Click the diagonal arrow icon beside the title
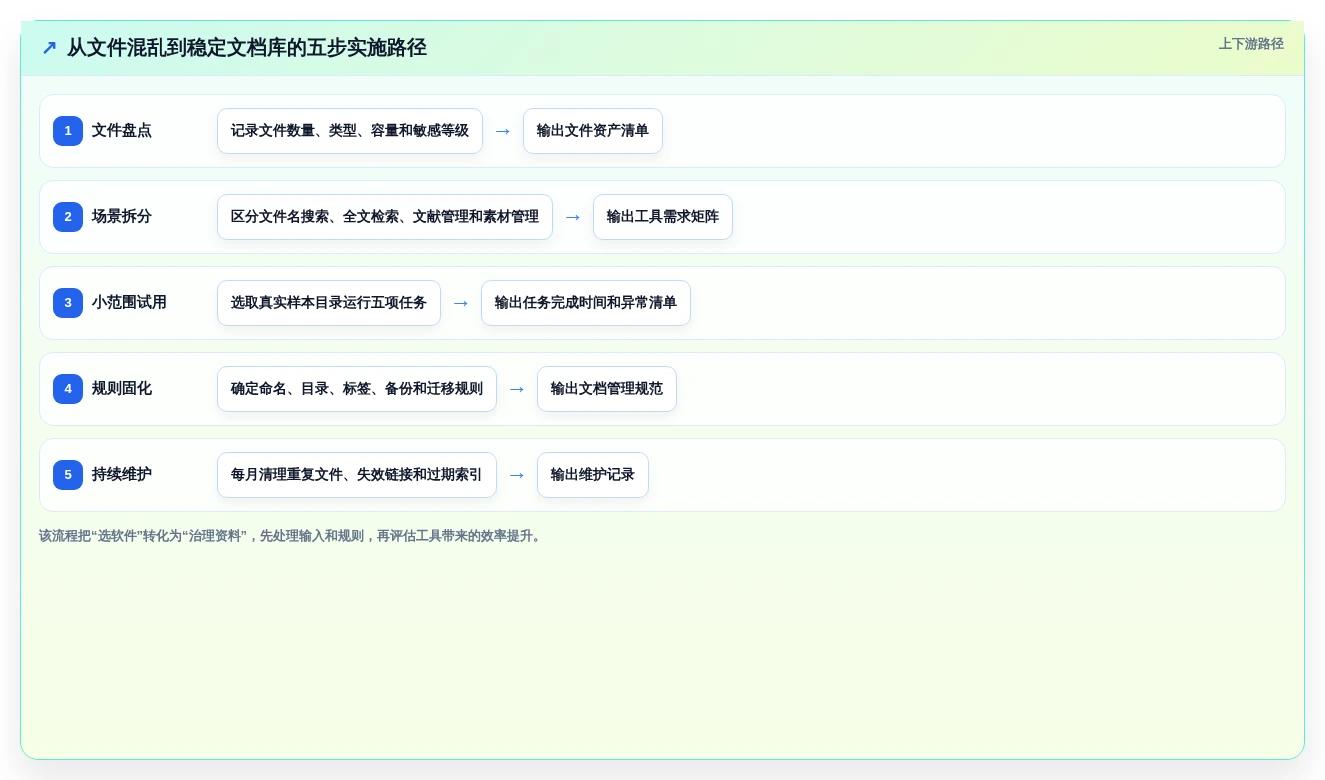1325x780 pixels. tap(49, 47)
